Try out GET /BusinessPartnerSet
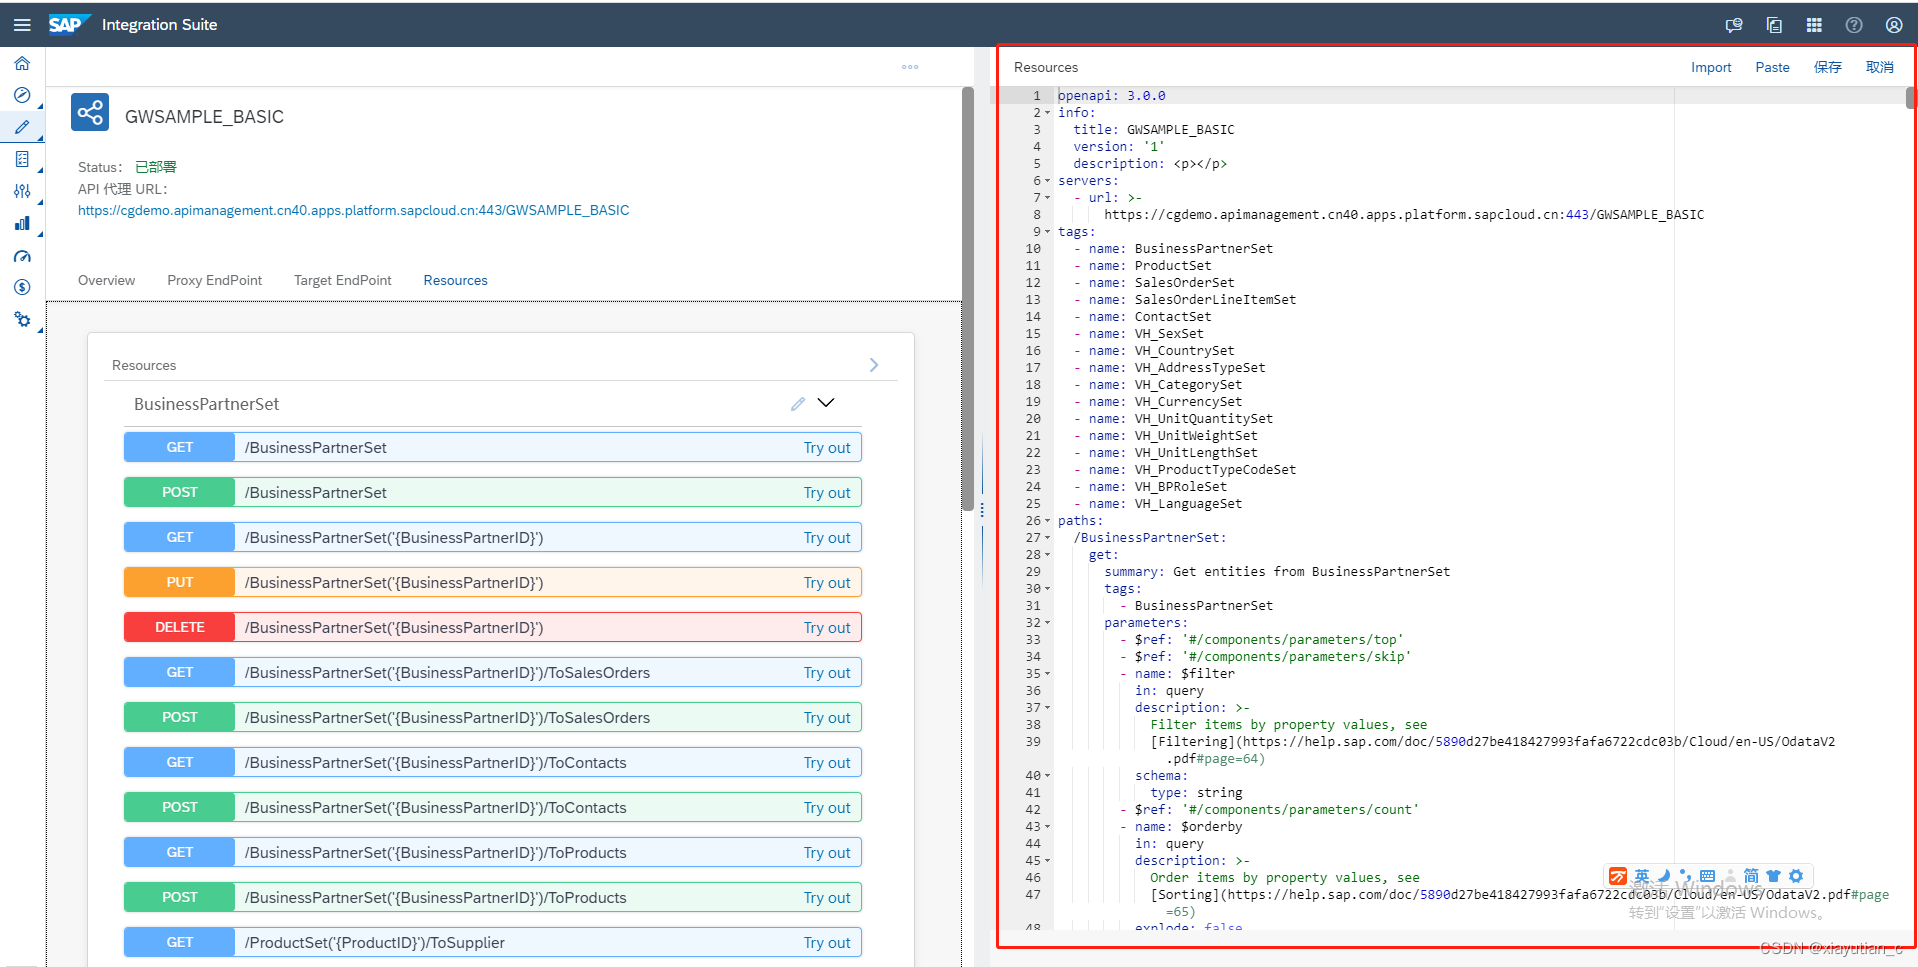Viewport: 1918px width, 967px height. click(x=827, y=448)
